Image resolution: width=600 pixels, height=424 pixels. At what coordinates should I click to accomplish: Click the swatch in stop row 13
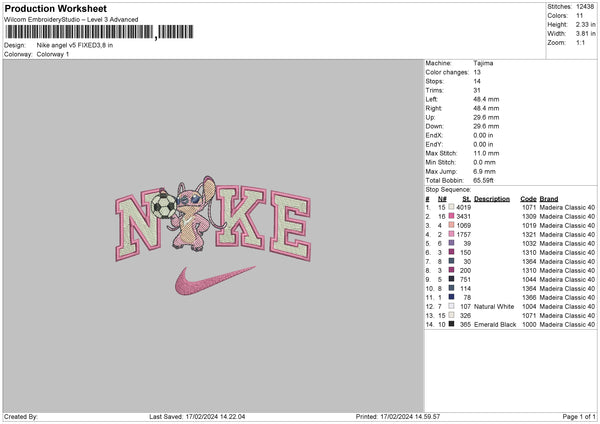[452, 315]
